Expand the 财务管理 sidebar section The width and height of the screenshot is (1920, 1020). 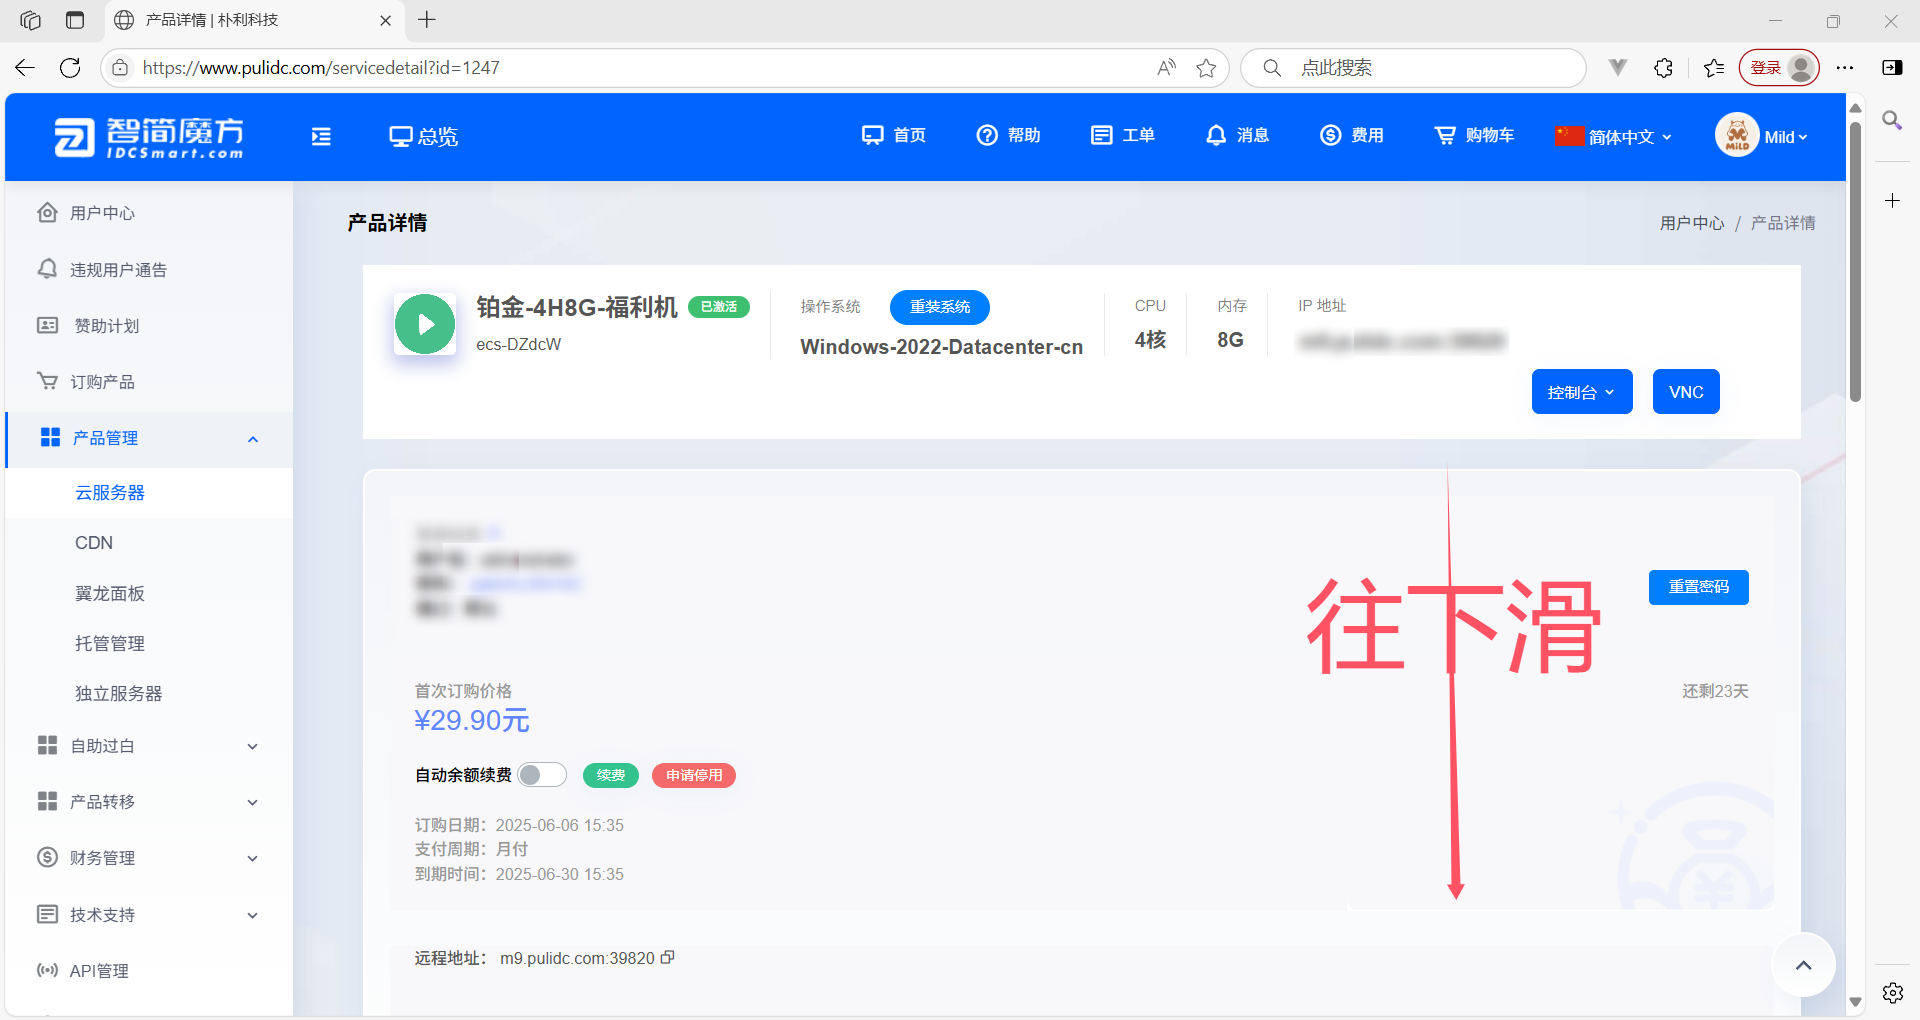[149, 858]
